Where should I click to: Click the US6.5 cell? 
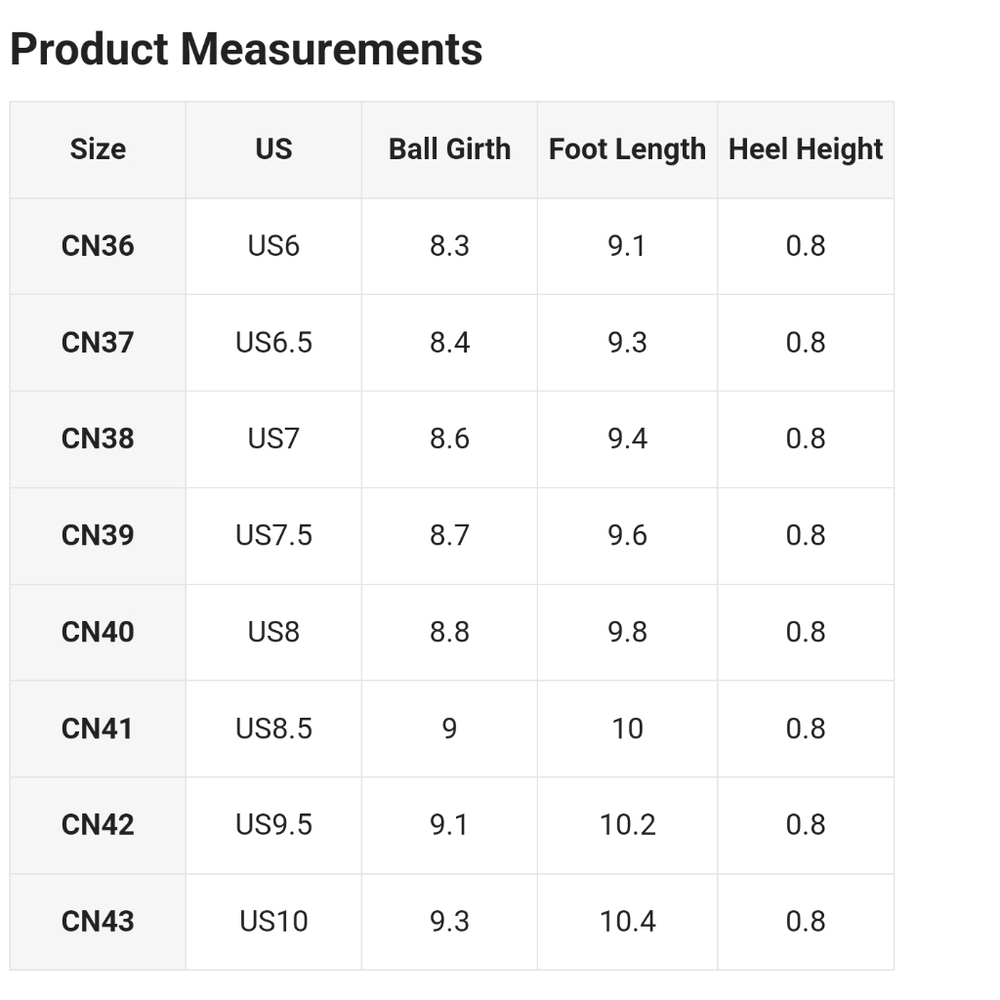point(274,343)
